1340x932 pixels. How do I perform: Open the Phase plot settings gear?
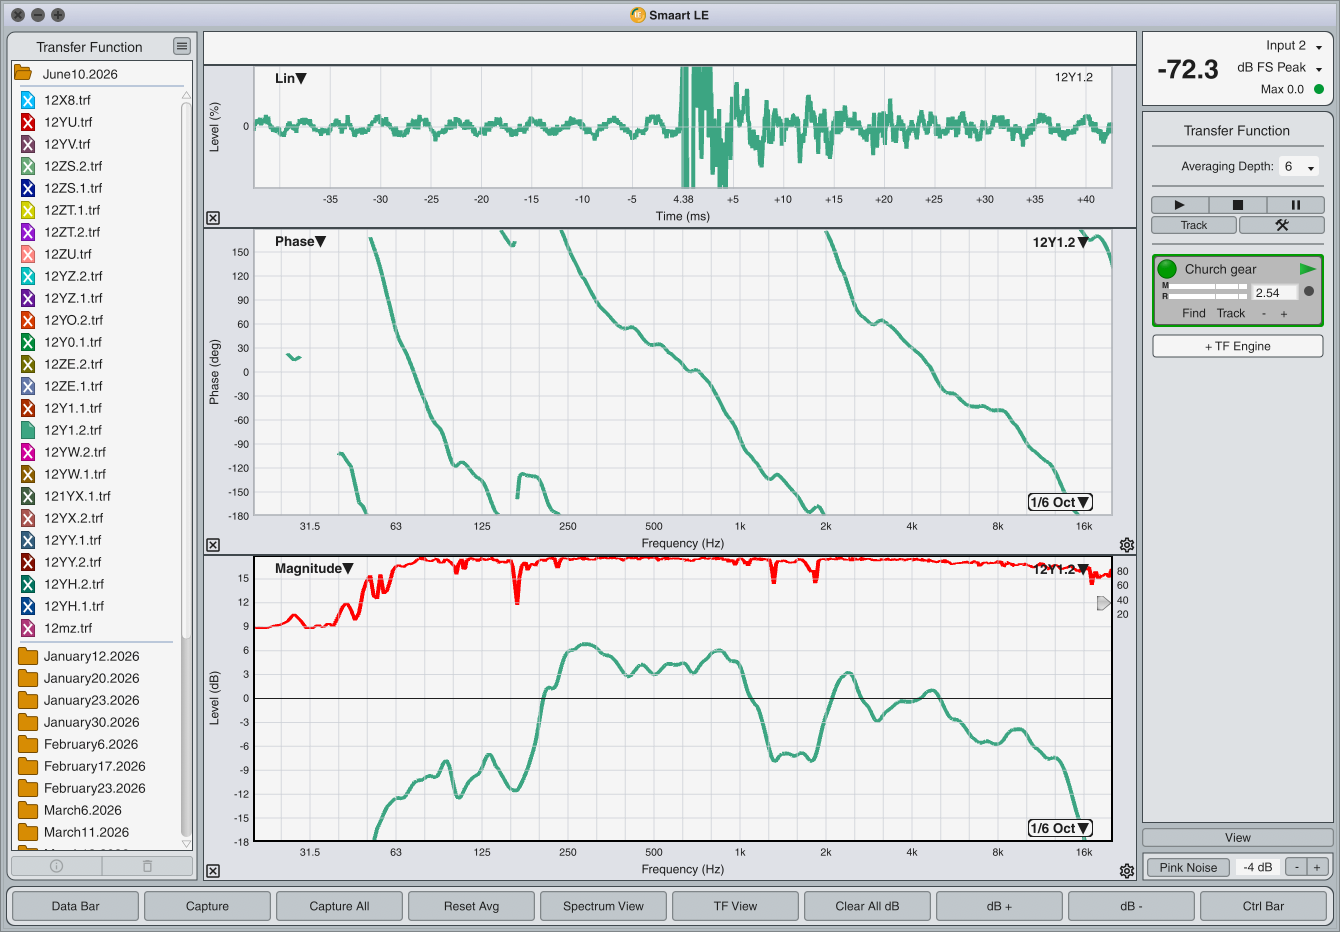(x=1127, y=545)
